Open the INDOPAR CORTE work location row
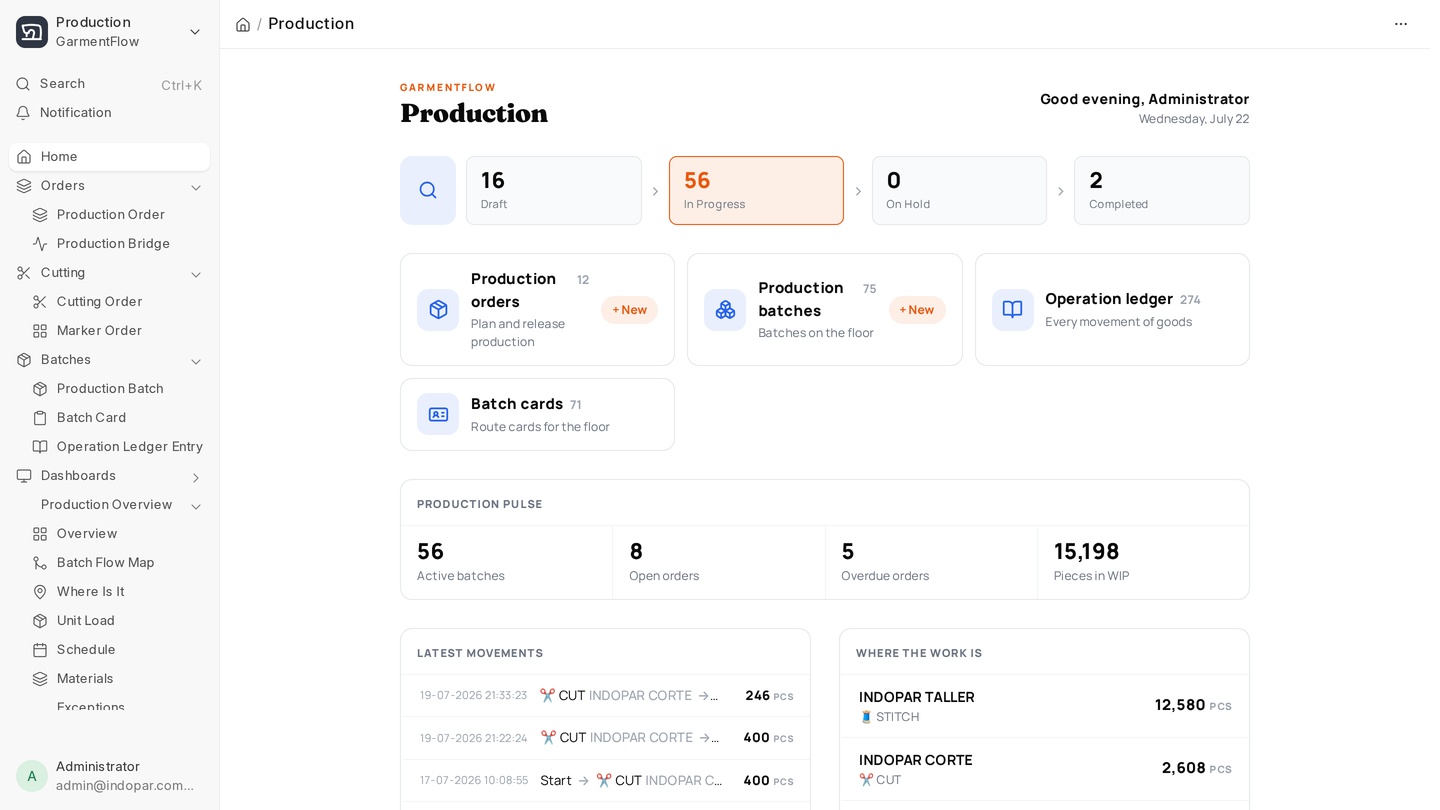This screenshot has width=1440, height=810. 1044,769
